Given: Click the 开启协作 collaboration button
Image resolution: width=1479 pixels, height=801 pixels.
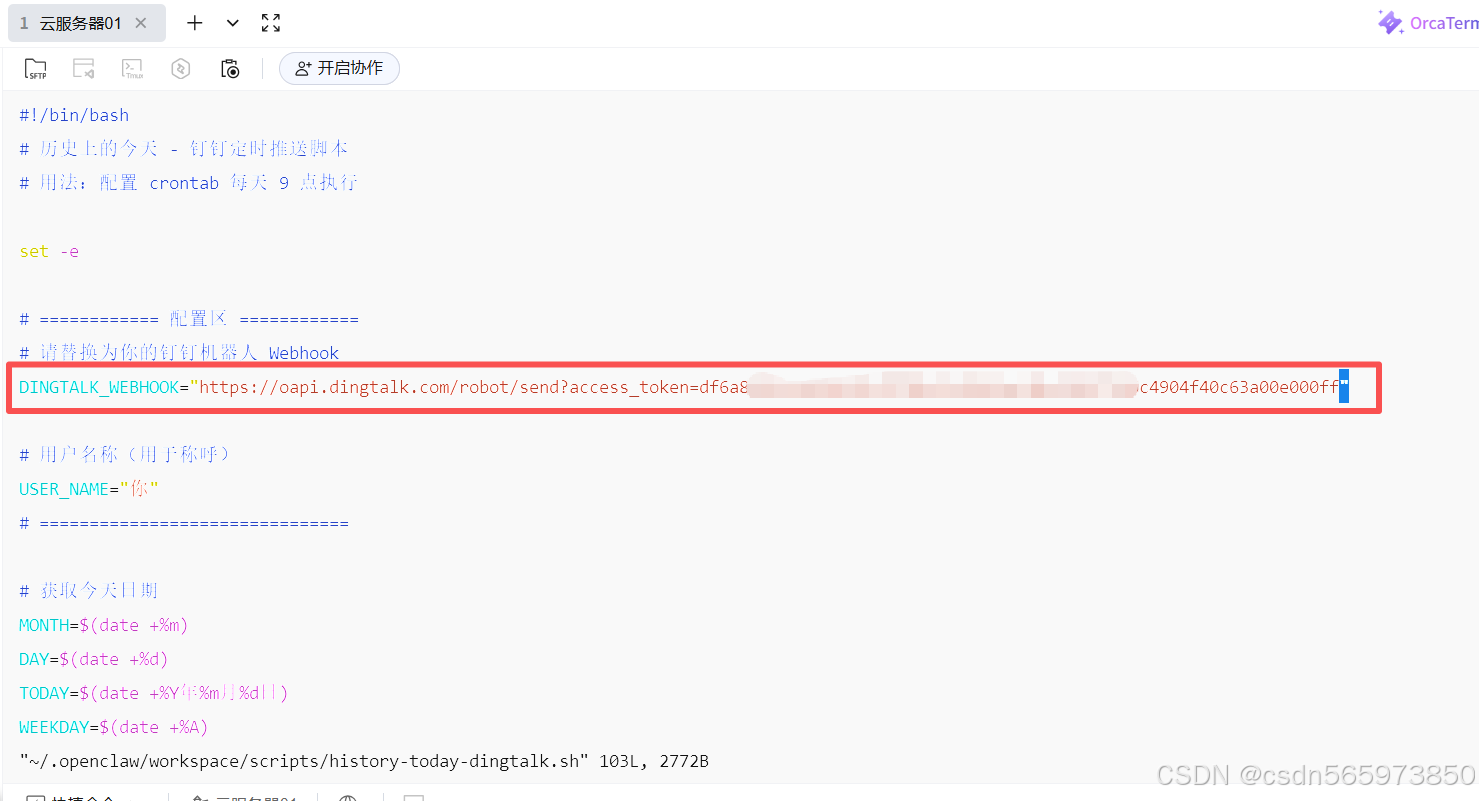Looking at the screenshot, I should tap(339, 68).
